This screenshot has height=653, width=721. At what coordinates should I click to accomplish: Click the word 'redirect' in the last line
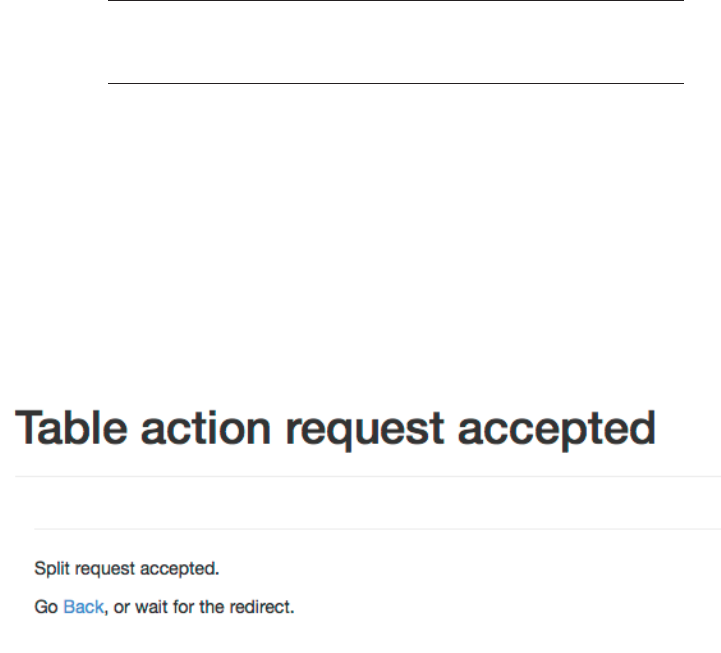(266, 607)
